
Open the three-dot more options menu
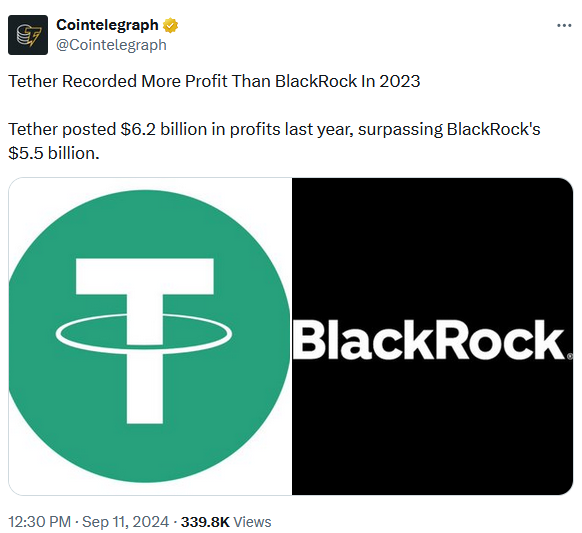(x=564, y=25)
